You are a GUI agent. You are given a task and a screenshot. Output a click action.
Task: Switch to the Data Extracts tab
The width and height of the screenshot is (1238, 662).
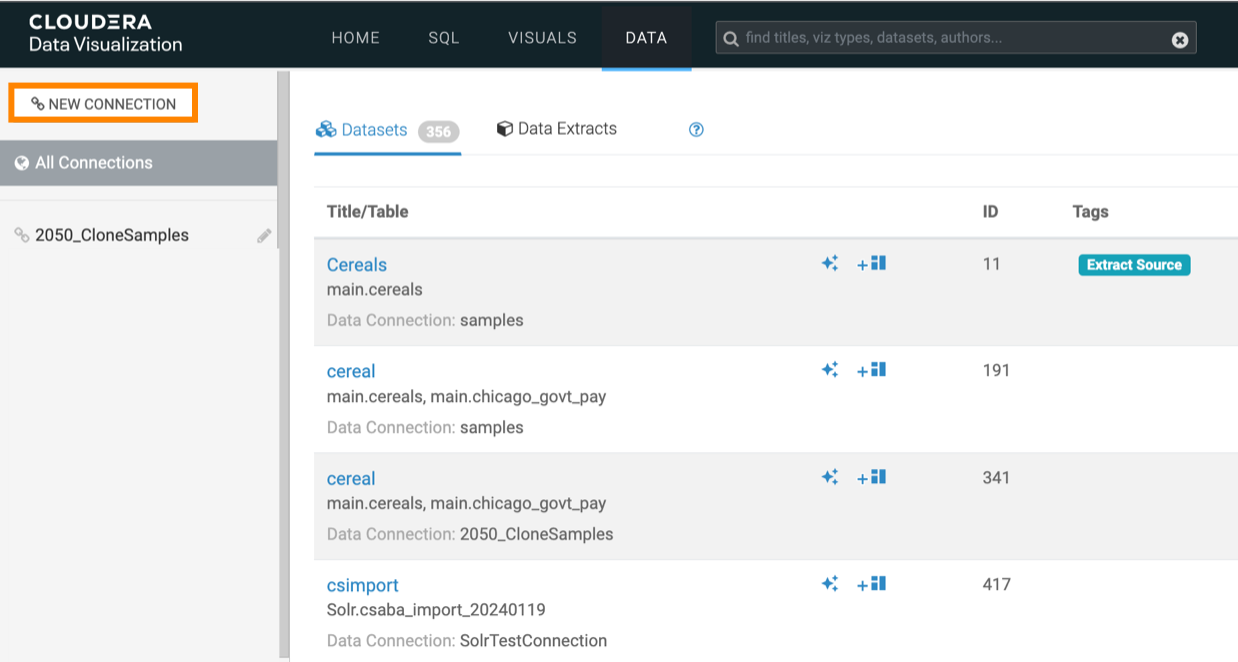[x=557, y=129]
